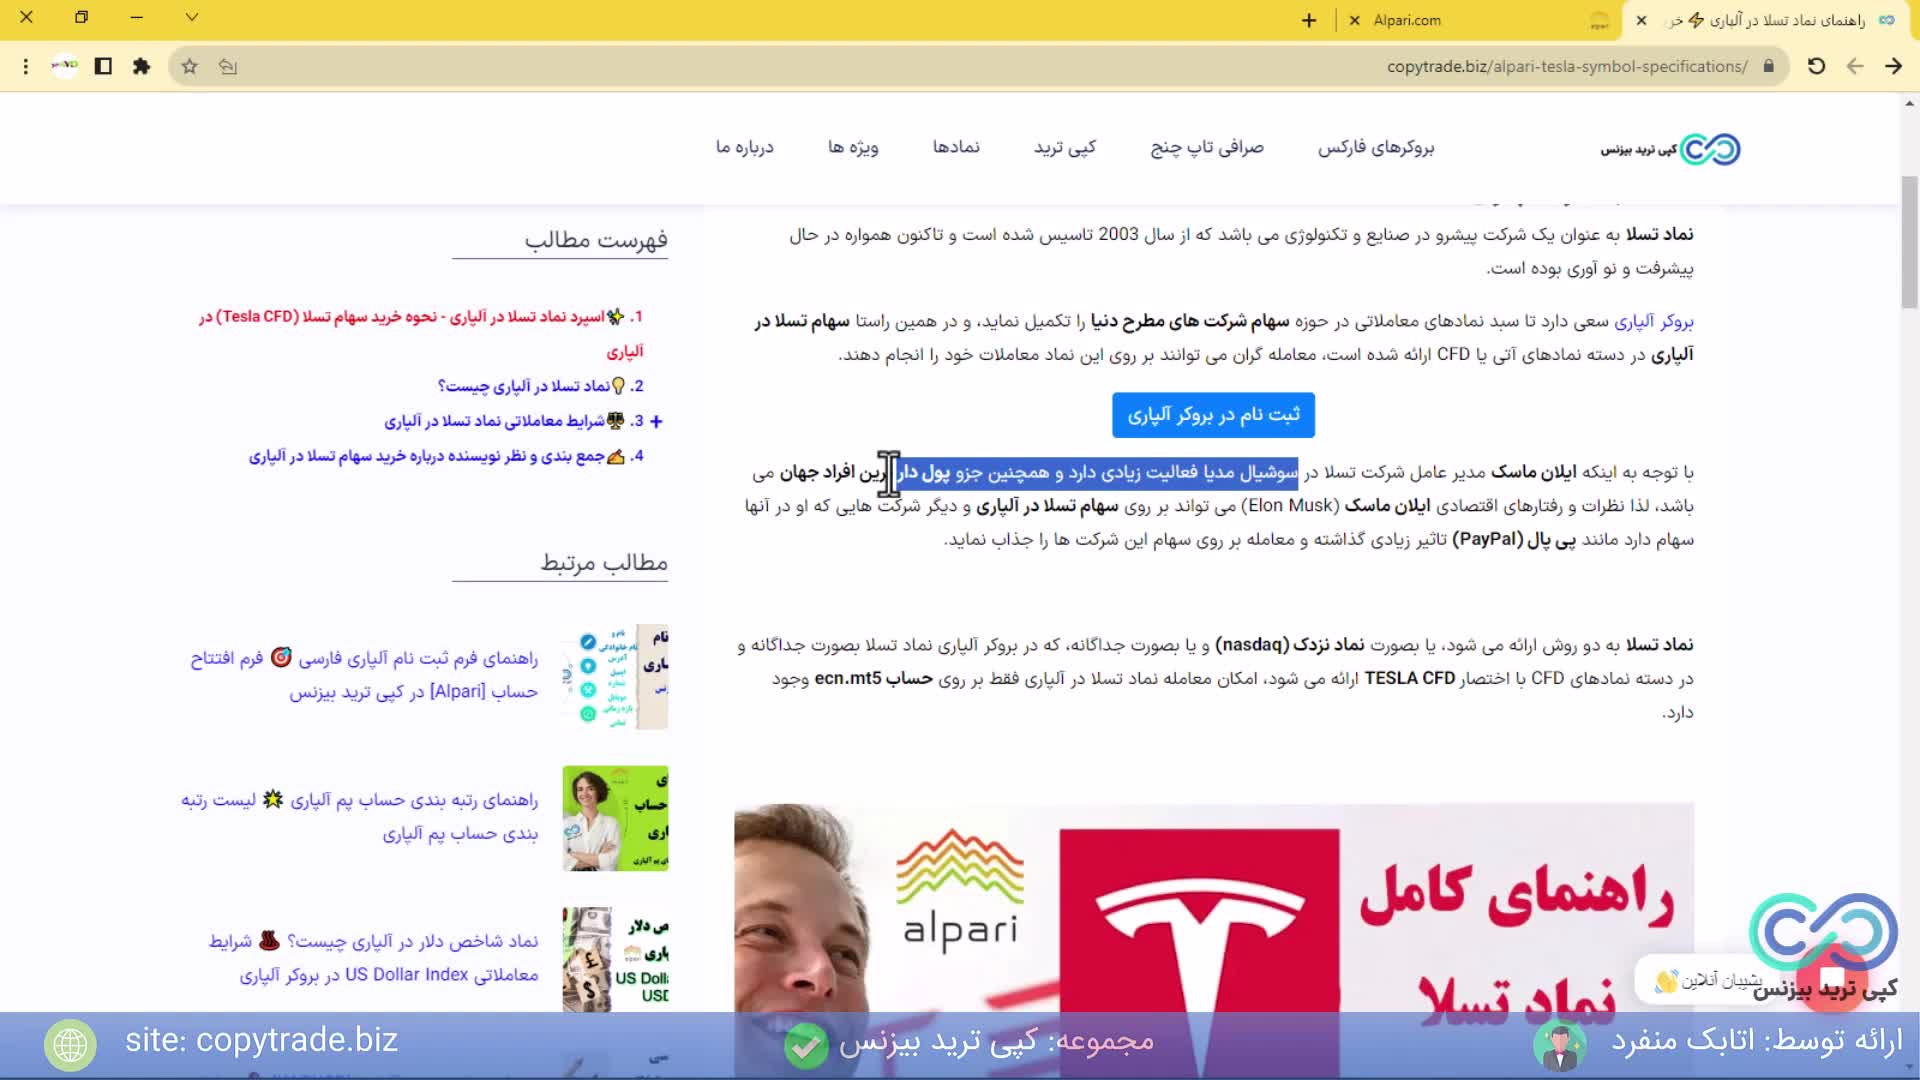The width and height of the screenshot is (1920, 1080).
Task: Switch to the Alpari.com tab
Action: coord(1406,20)
